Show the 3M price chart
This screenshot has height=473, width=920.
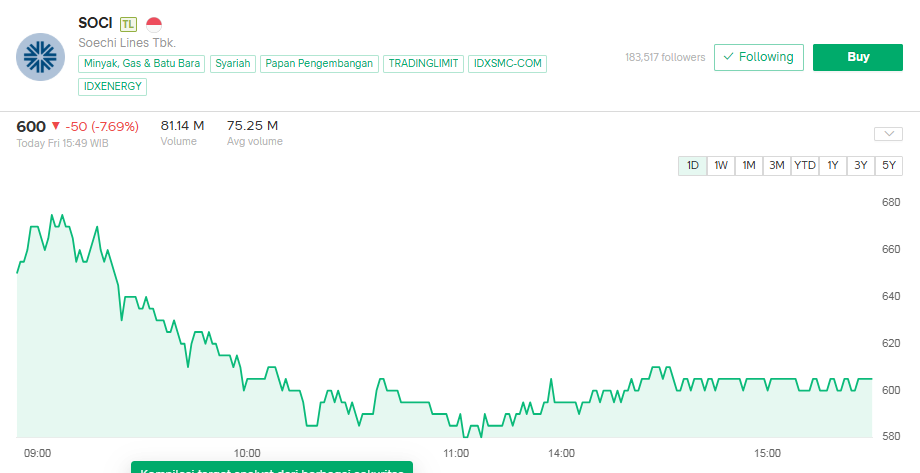(x=776, y=166)
